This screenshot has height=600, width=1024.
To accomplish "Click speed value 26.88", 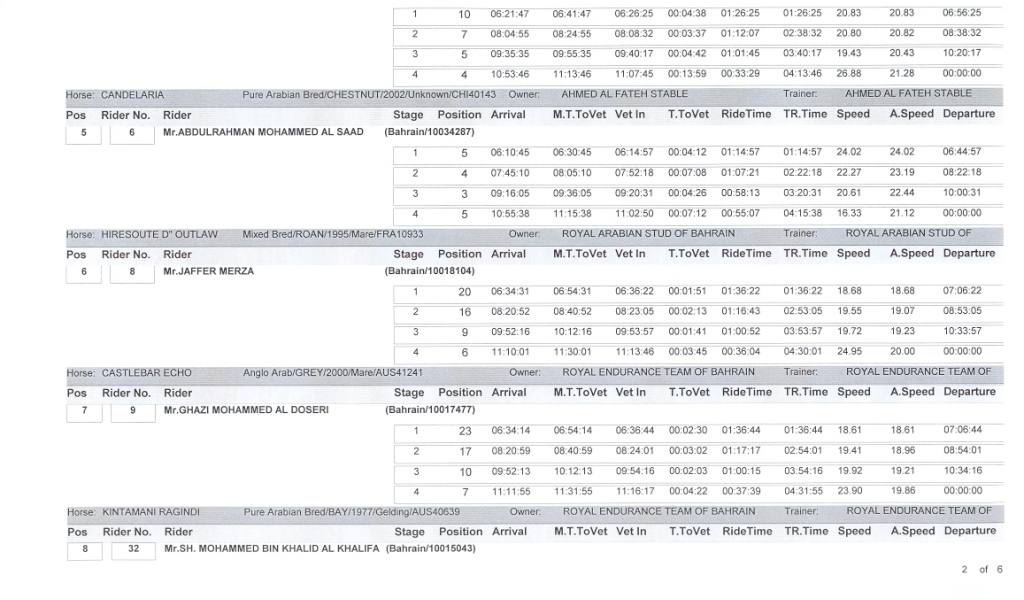I will tap(849, 74).
